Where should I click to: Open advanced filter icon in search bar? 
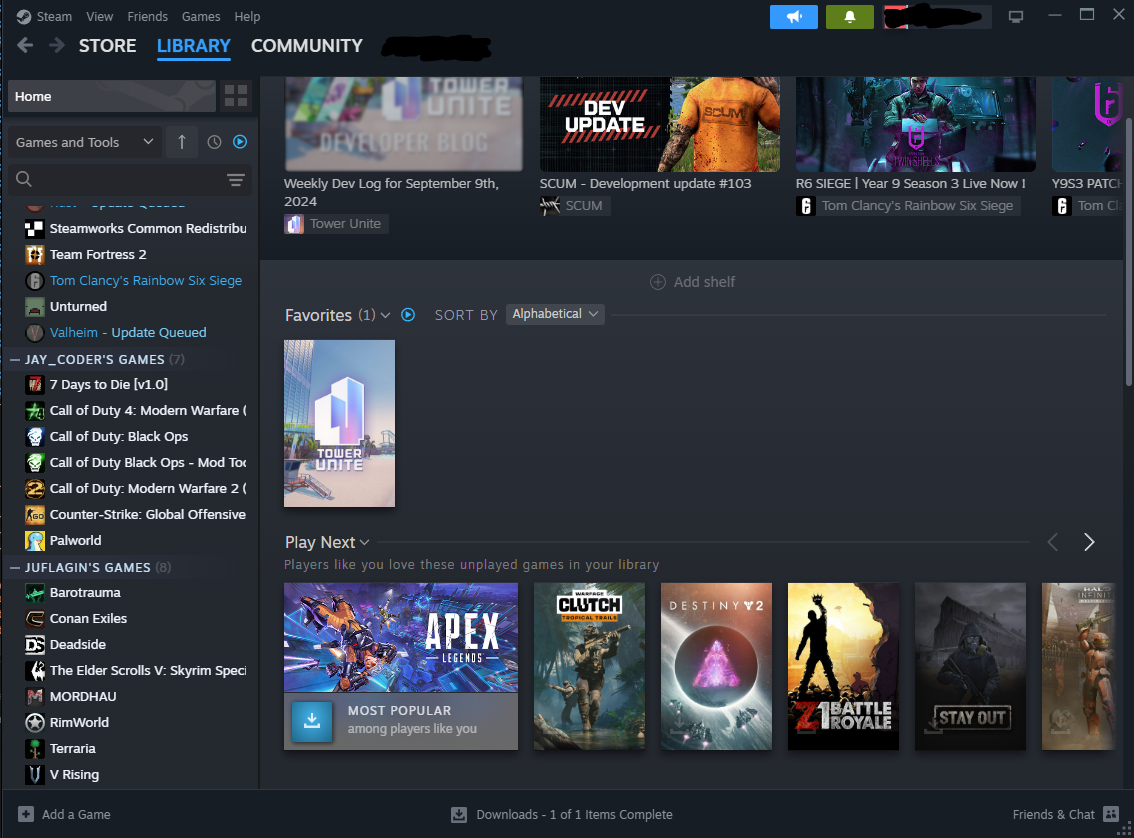[236, 179]
